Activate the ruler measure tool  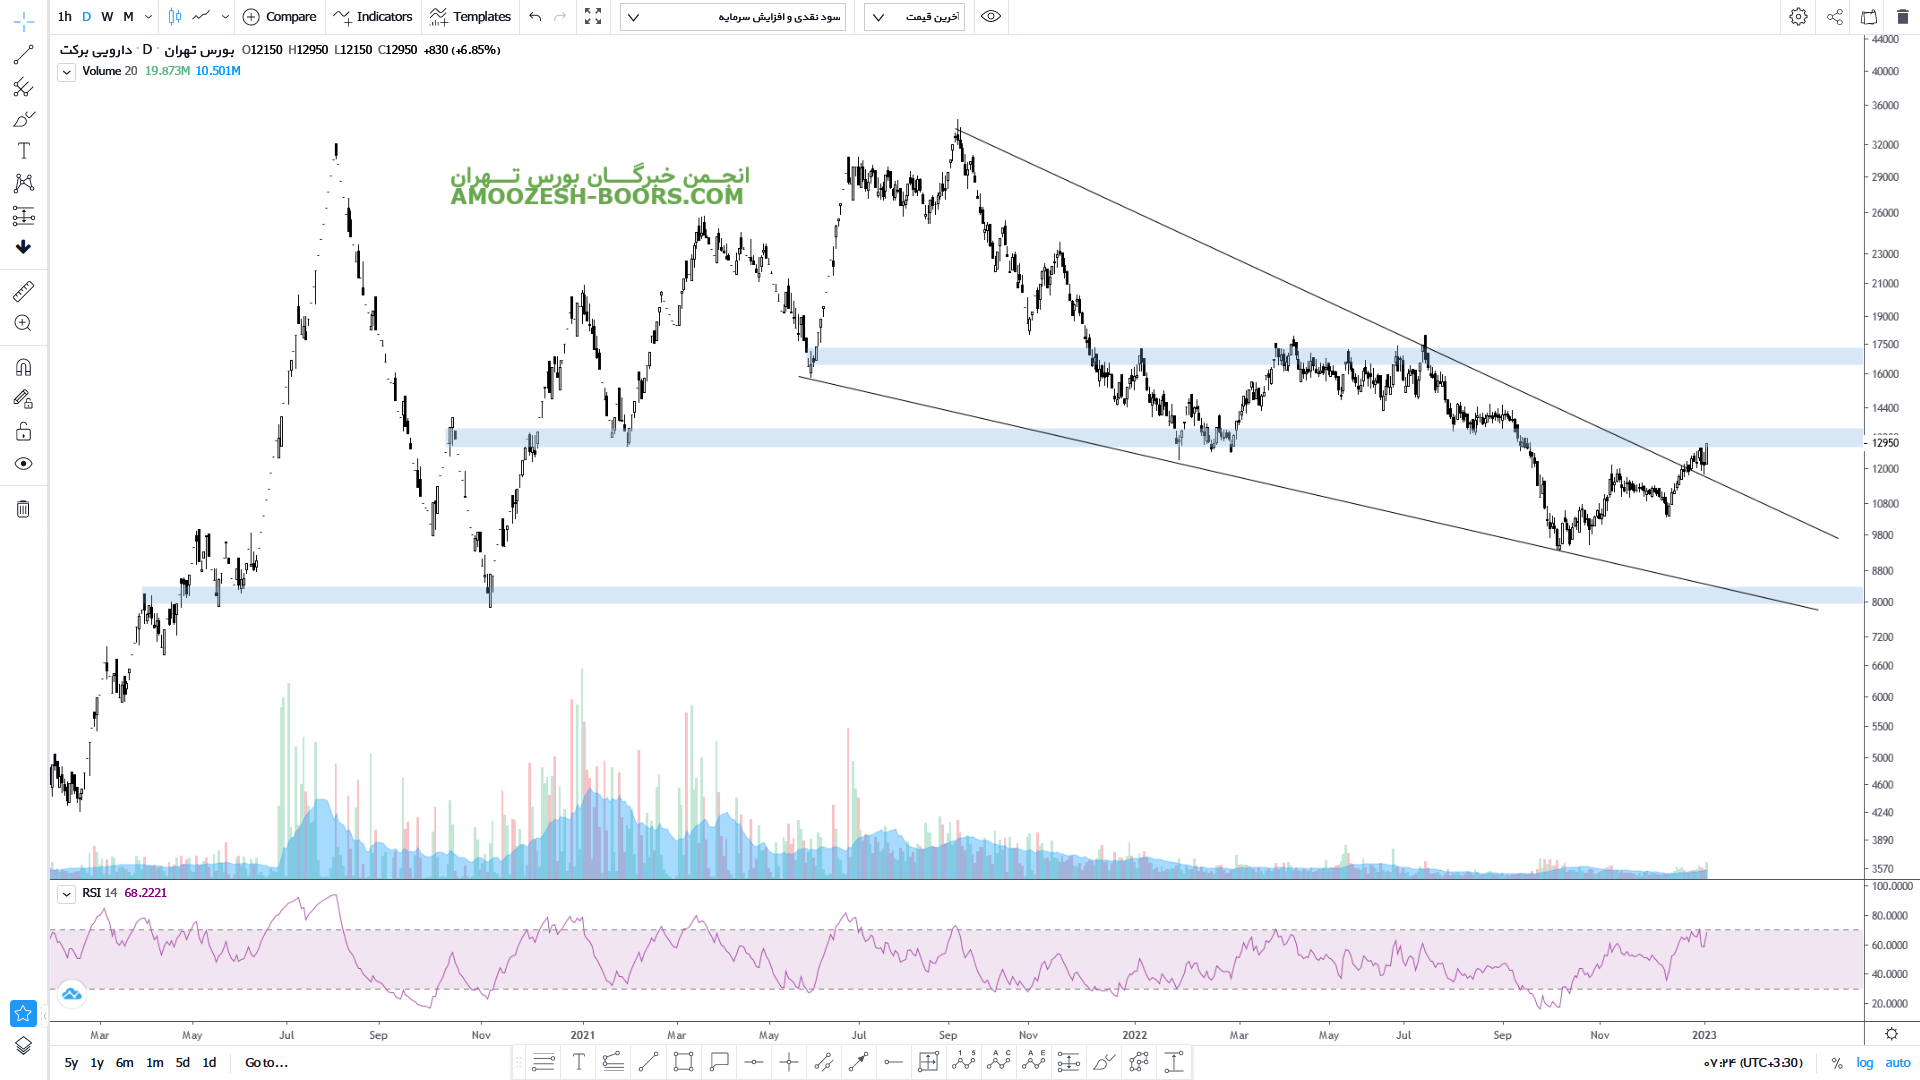coord(23,291)
